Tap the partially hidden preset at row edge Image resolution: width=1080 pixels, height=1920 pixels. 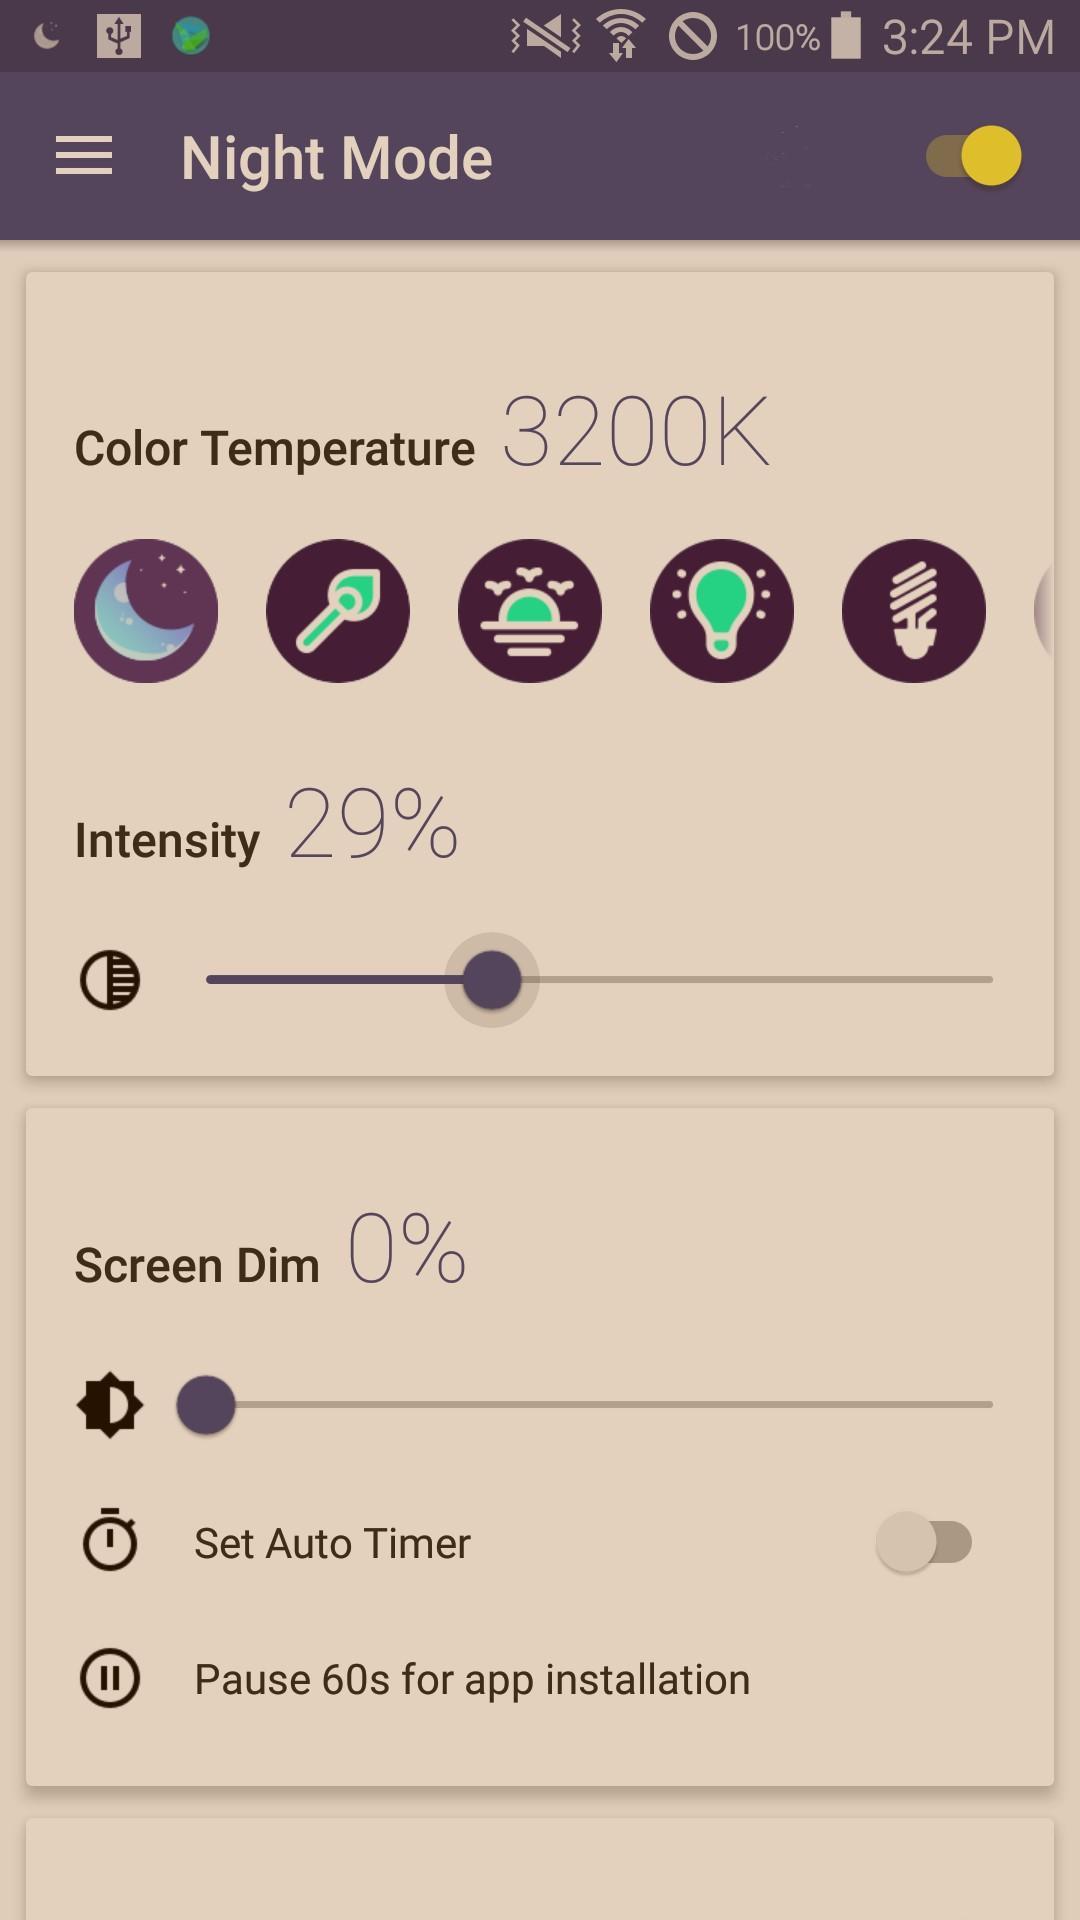point(1043,611)
